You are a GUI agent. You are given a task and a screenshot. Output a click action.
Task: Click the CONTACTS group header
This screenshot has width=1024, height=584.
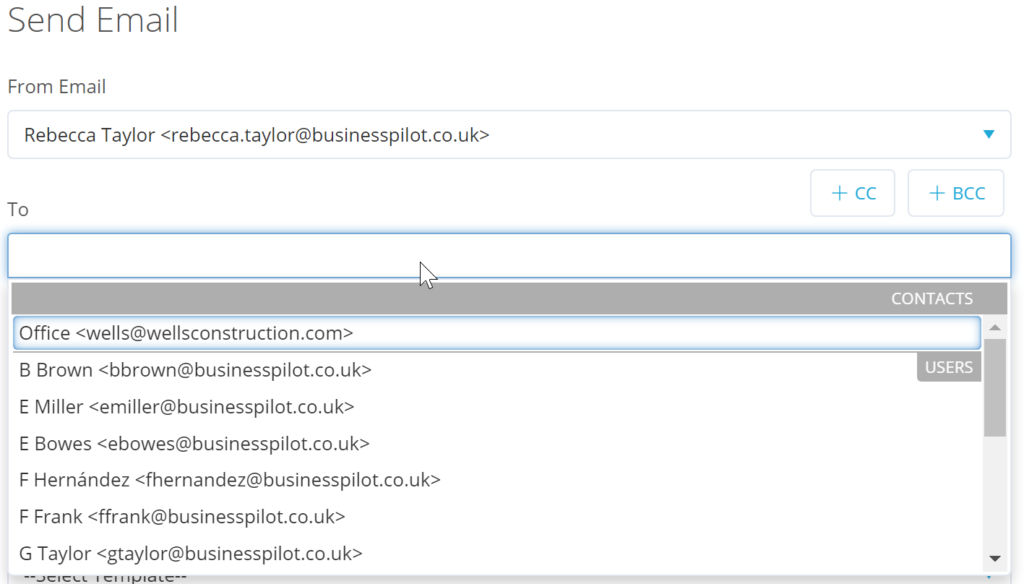tap(931, 298)
